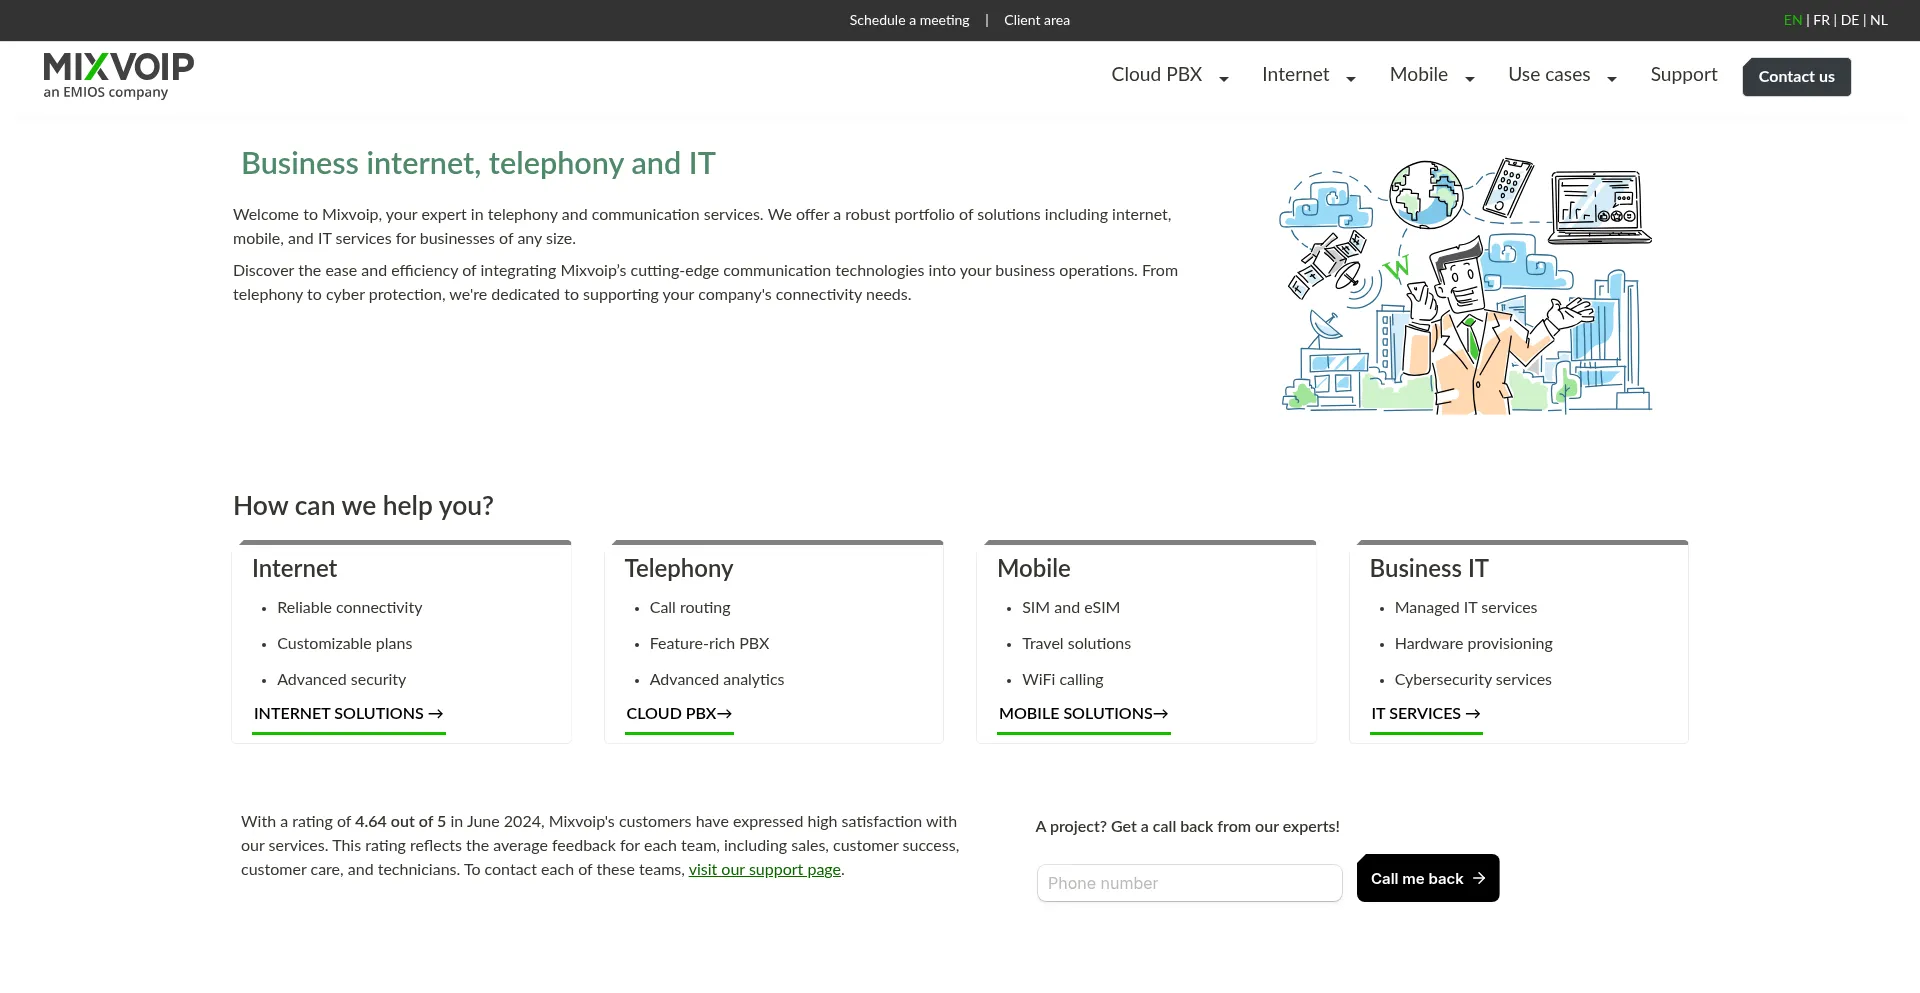Click Schedule a meeting
Screen dimensions: 1920x993
pyautogui.click(x=908, y=20)
